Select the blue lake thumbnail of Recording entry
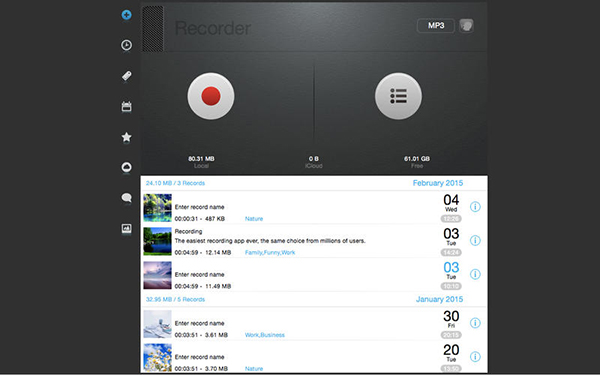The width and height of the screenshot is (600, 375). (157, 241)
